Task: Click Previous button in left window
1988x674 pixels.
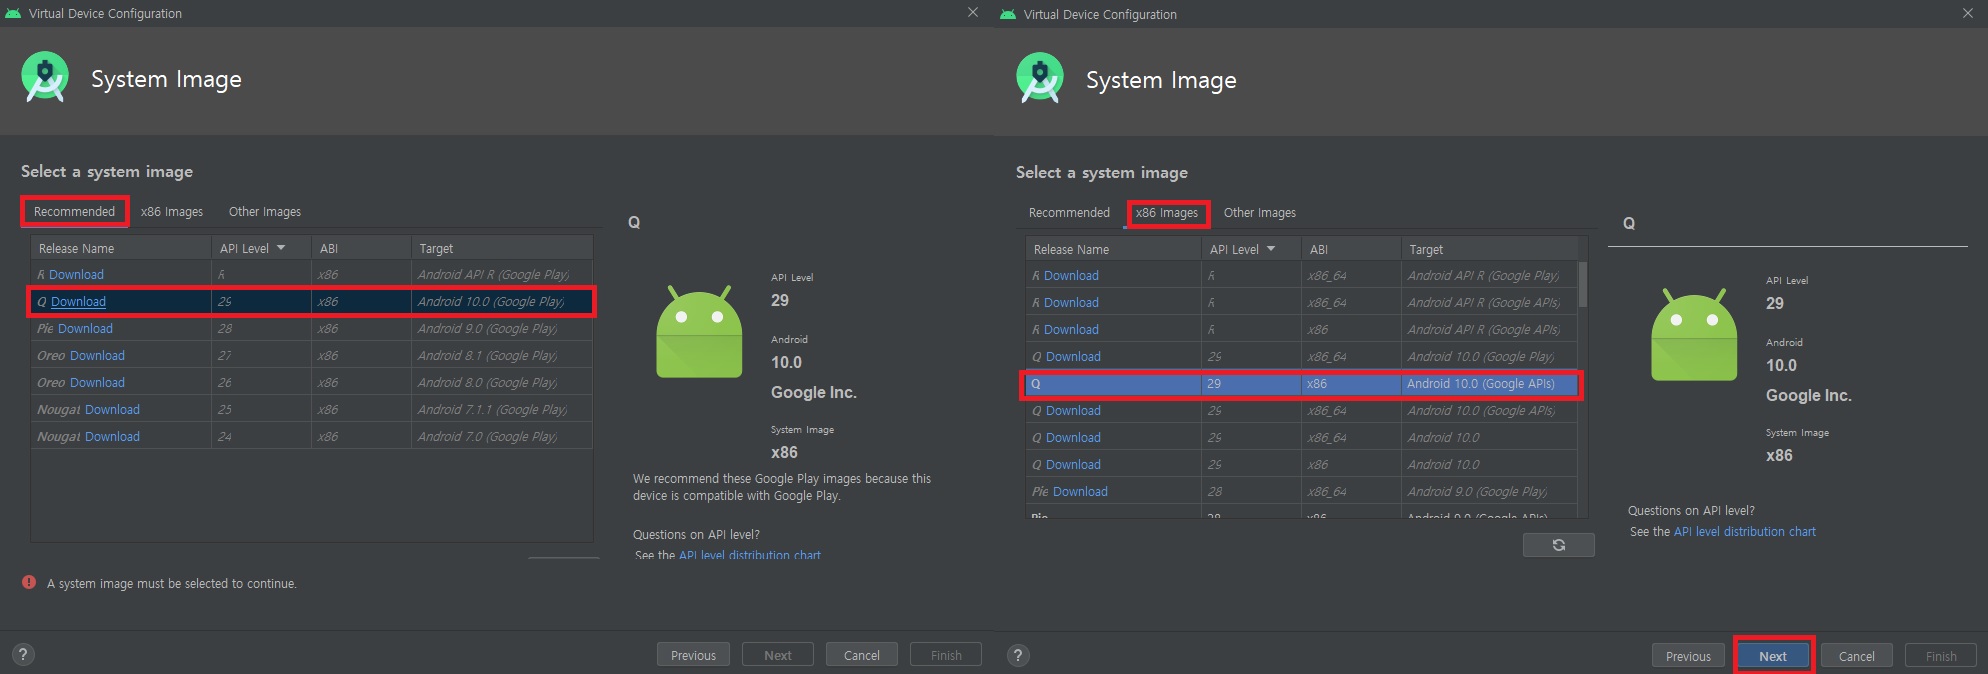Action: 693,655
